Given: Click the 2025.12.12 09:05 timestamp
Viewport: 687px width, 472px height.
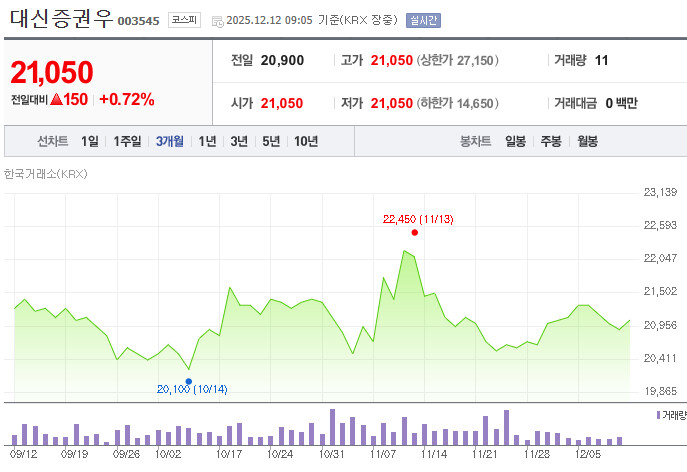Looking at the screenshot, I should pyautogui.click(x=269, y=21).
